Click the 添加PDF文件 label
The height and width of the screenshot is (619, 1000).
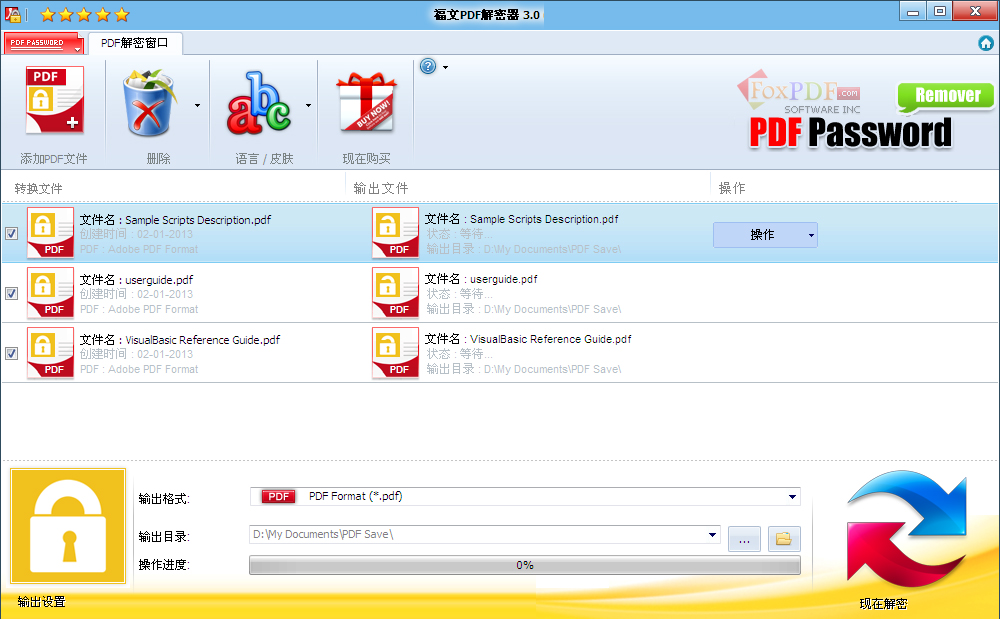[x=54, y=159]
